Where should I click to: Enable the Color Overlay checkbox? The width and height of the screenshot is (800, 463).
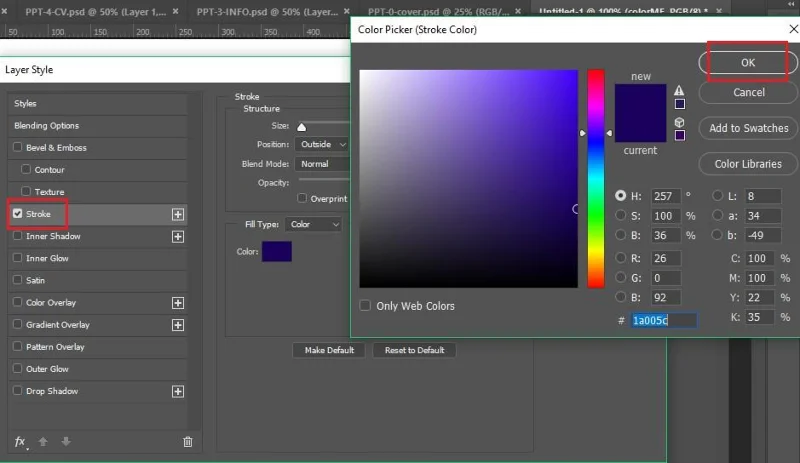pyautogui.click(x=18, y=302)
